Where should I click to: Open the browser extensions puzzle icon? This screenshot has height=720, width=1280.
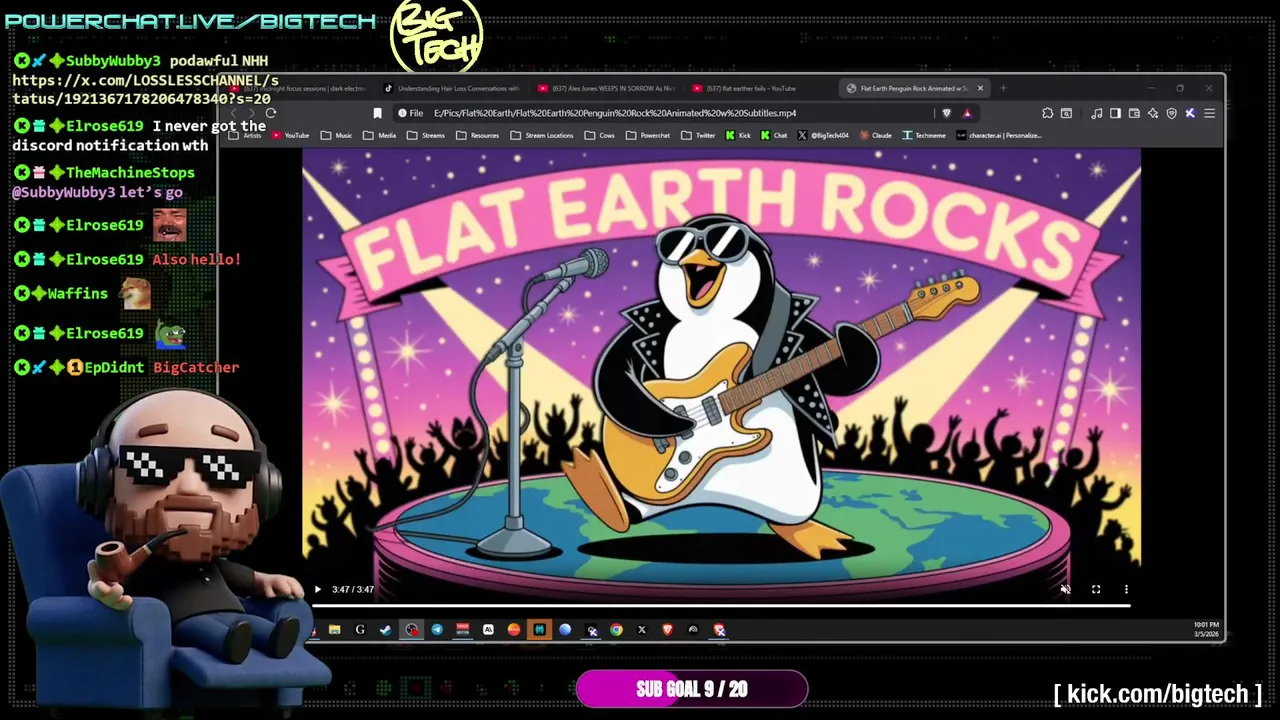pyautogui.click(x=1047, y=113)
